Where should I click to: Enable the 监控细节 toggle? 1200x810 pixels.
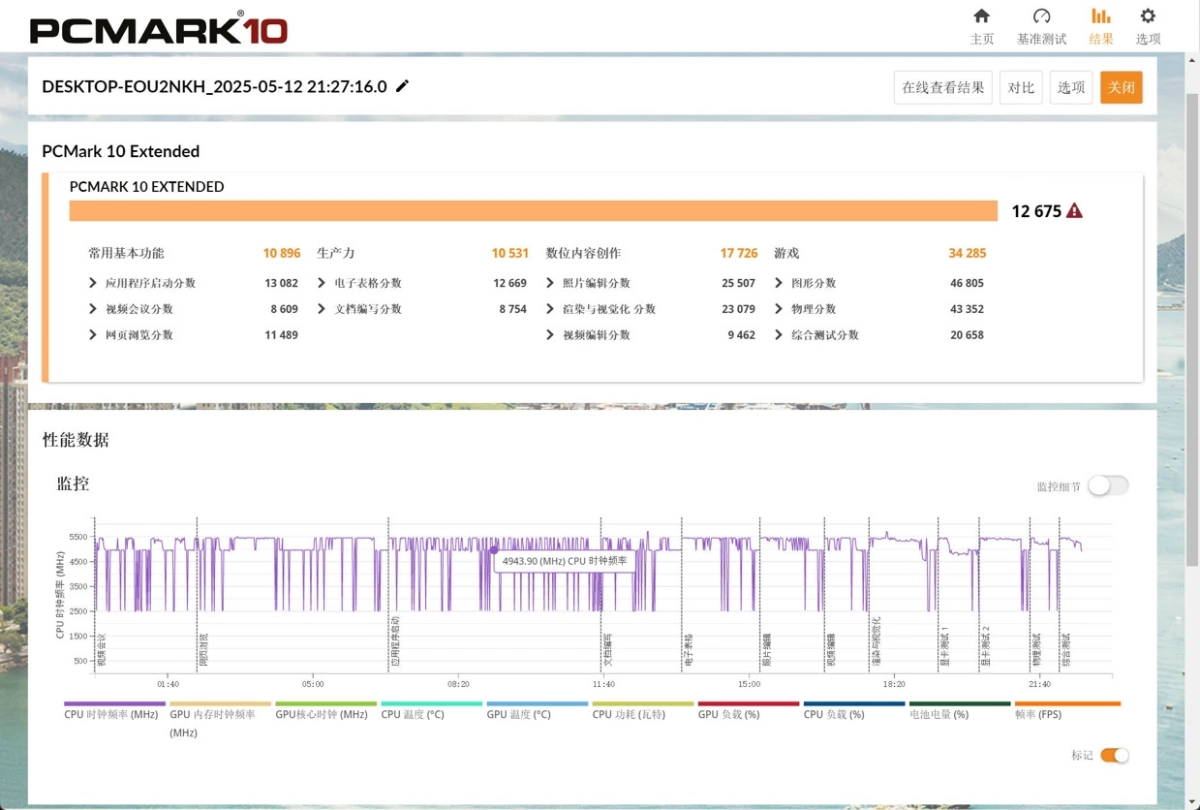coord(1108,486)
